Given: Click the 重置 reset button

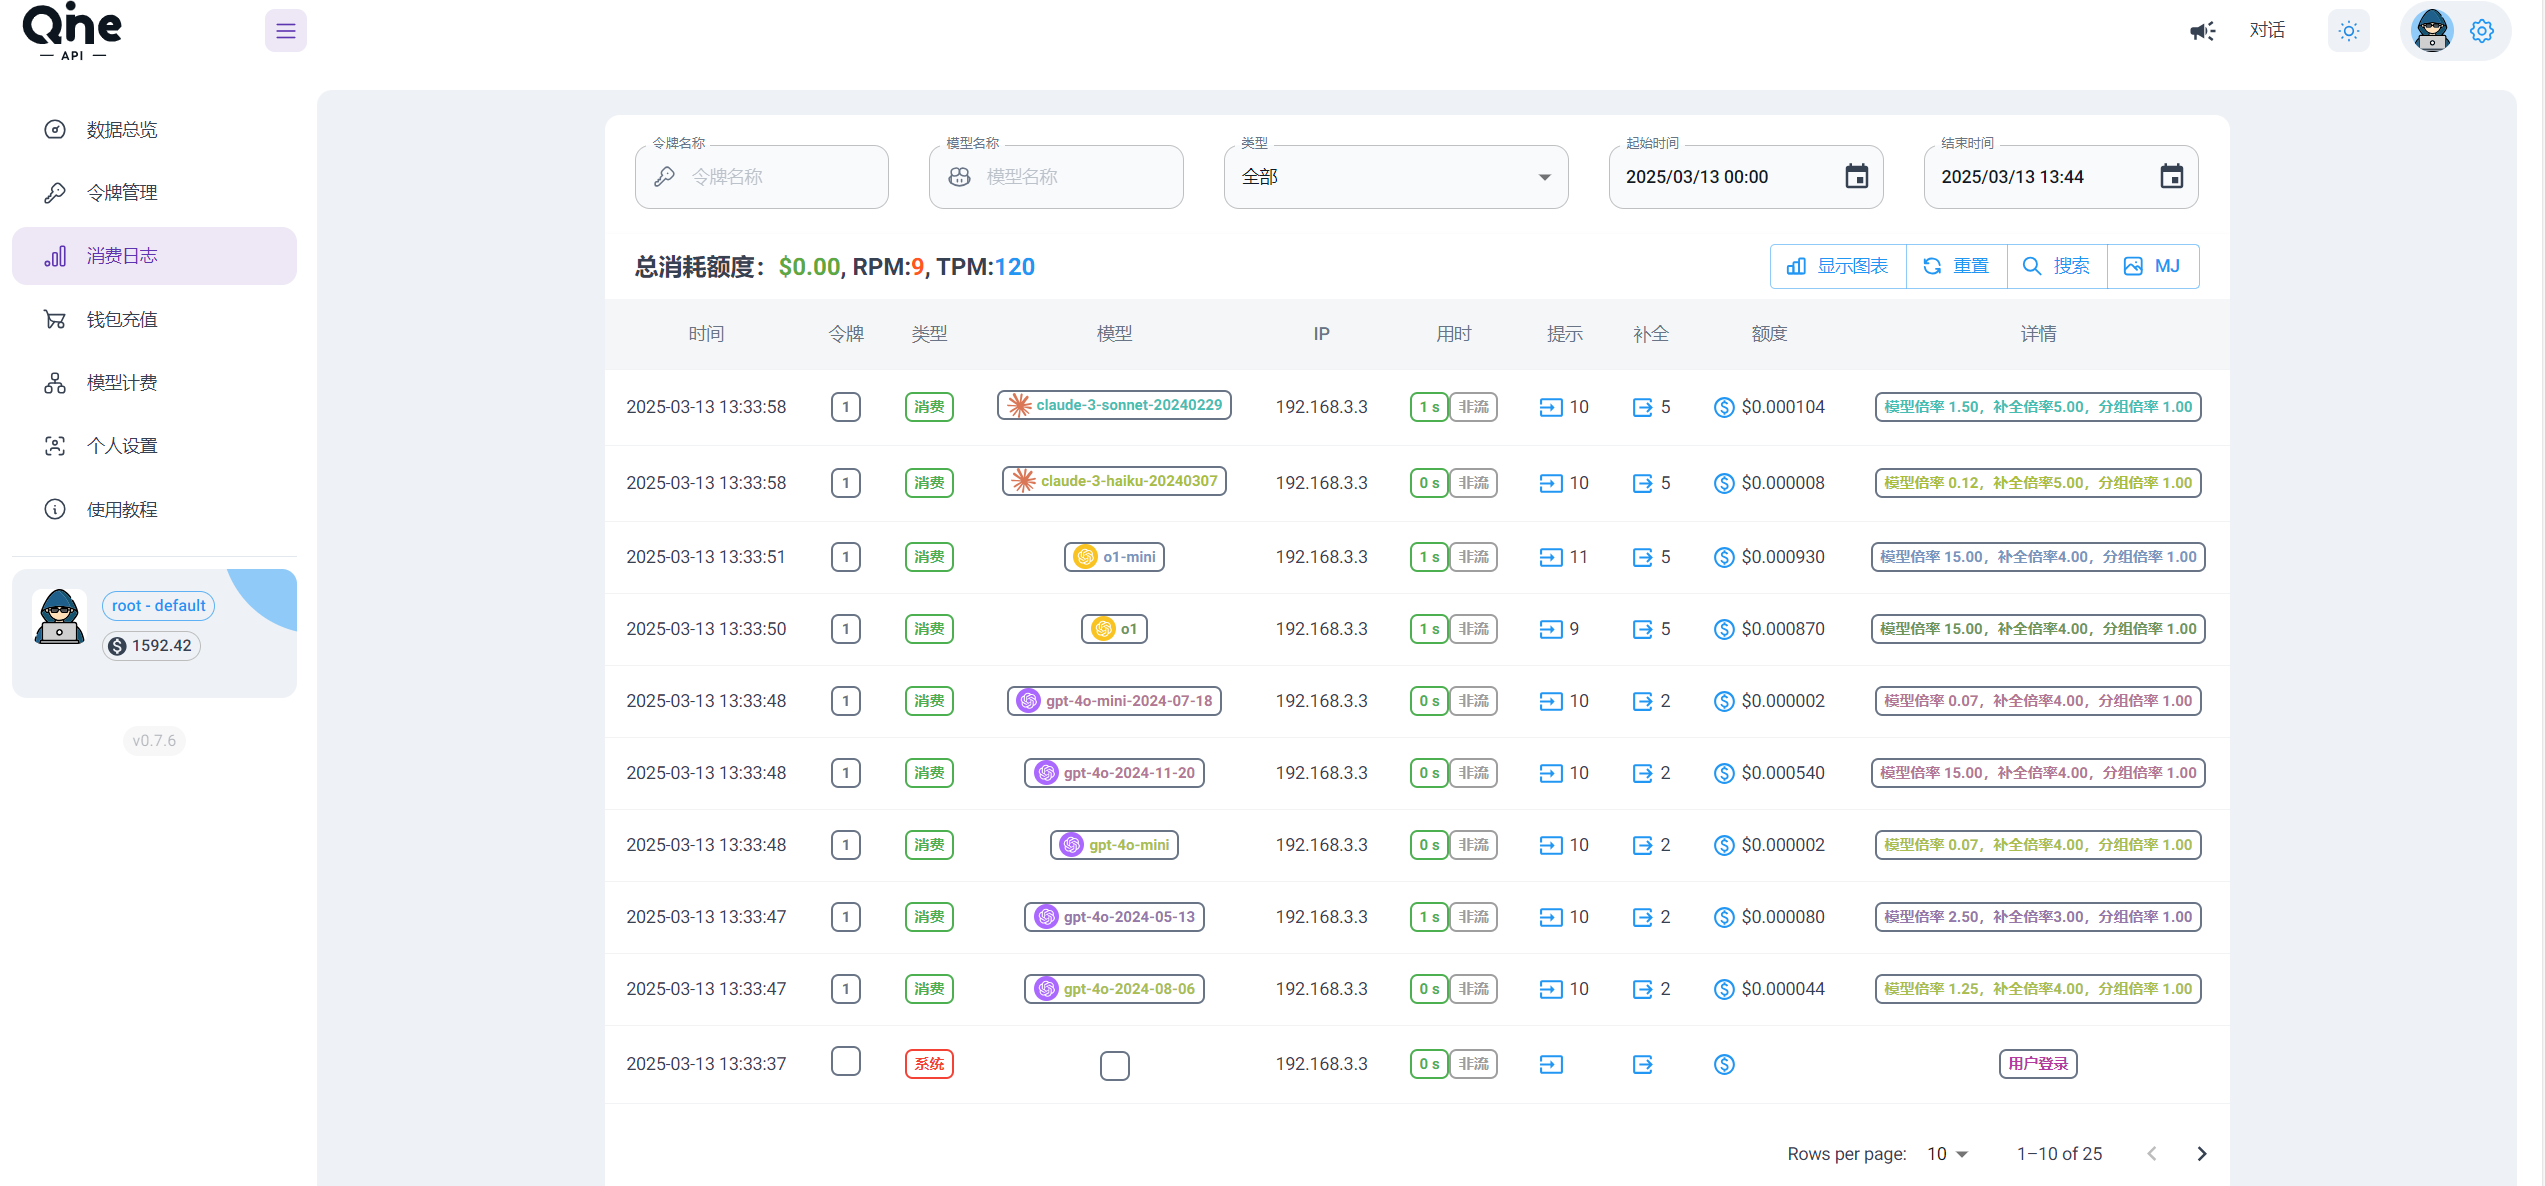Looking at the screenshot, I should point(1956,266).
